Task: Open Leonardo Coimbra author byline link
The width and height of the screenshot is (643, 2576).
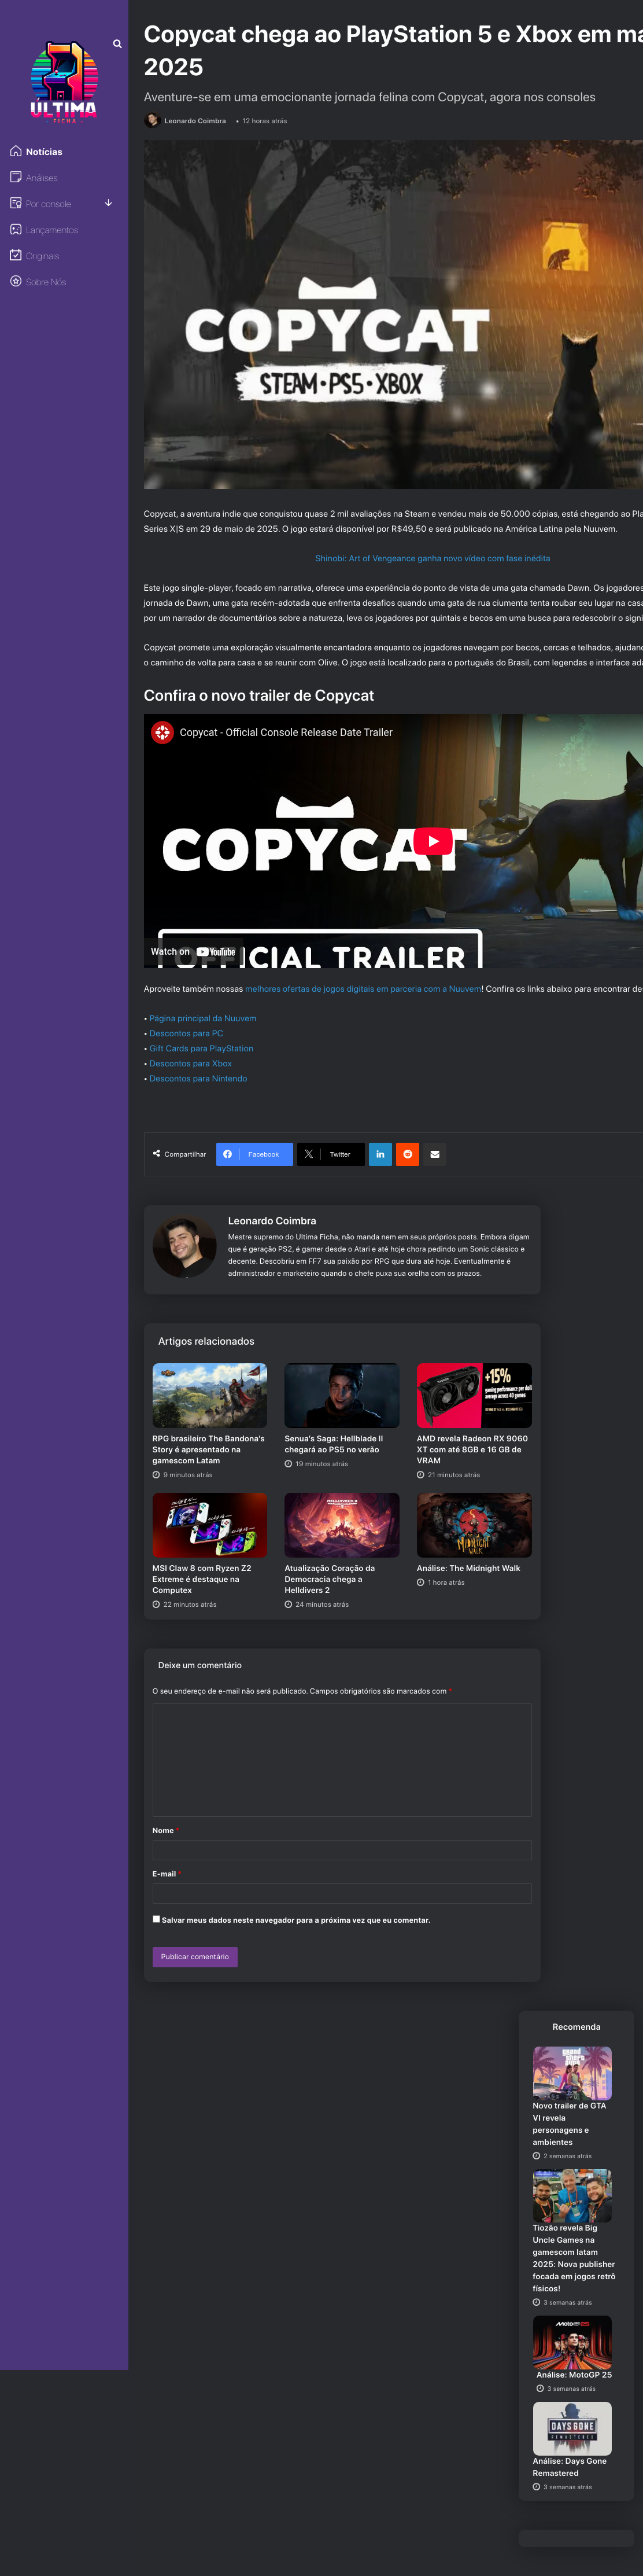Action: point(195,121)
